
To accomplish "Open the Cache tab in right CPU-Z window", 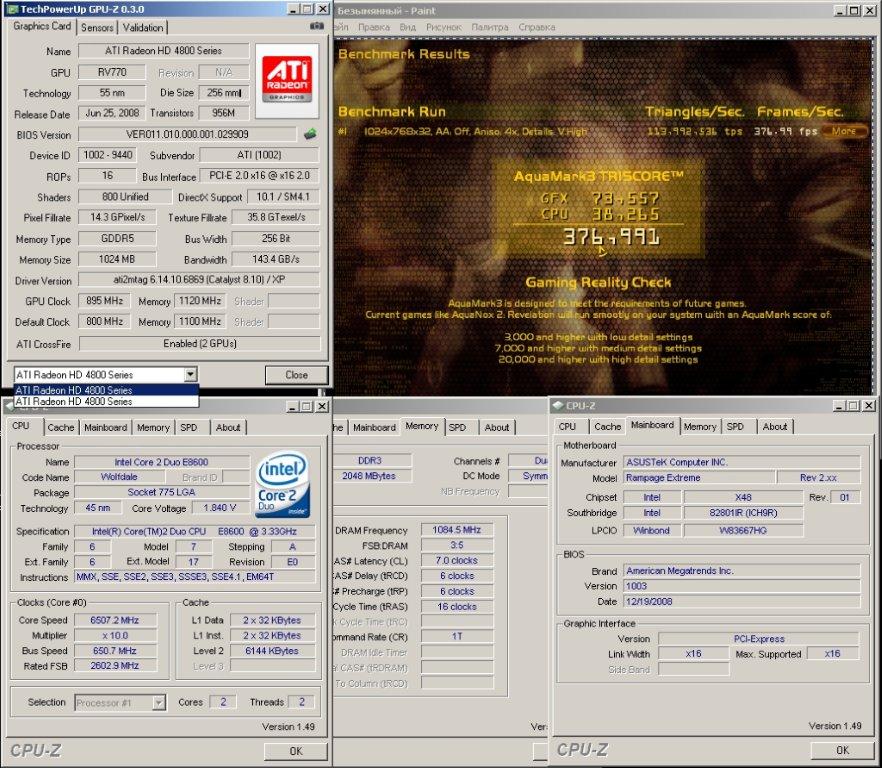I will click(608, 426).
